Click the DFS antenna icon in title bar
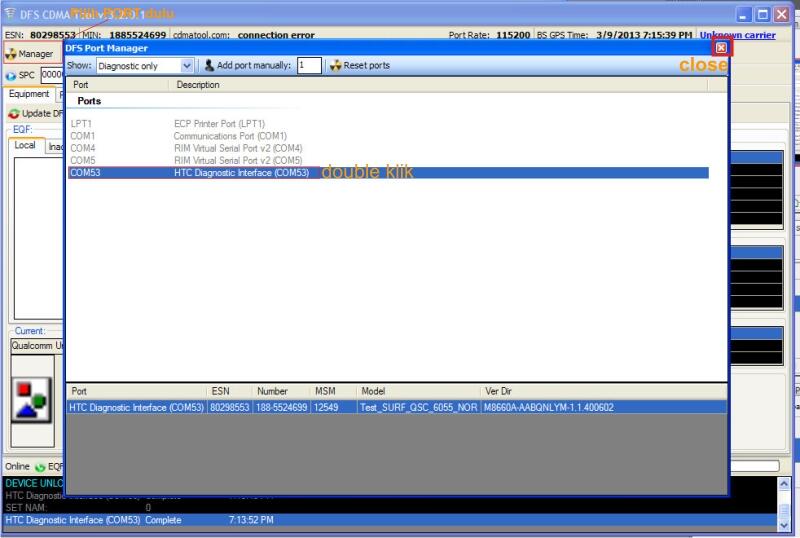Image resolution: width=800 pixels, height=538 pixels. (10, 13)
